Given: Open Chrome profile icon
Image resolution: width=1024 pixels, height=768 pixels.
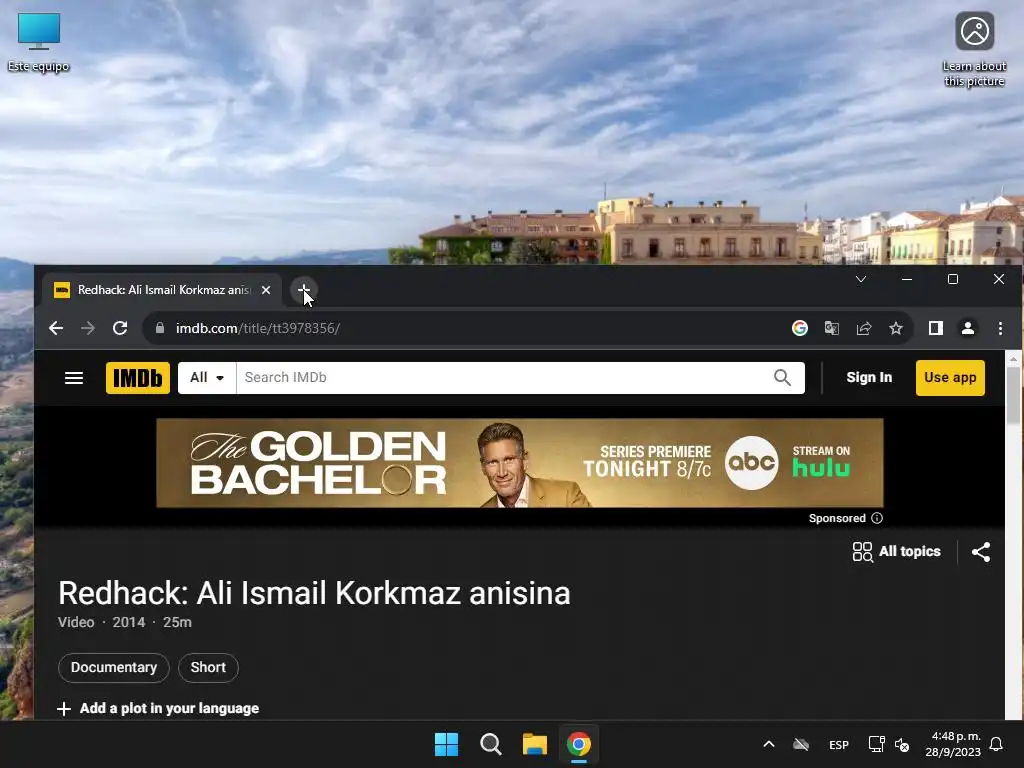Looking at the screenshot, I should (x=968, y=328).
